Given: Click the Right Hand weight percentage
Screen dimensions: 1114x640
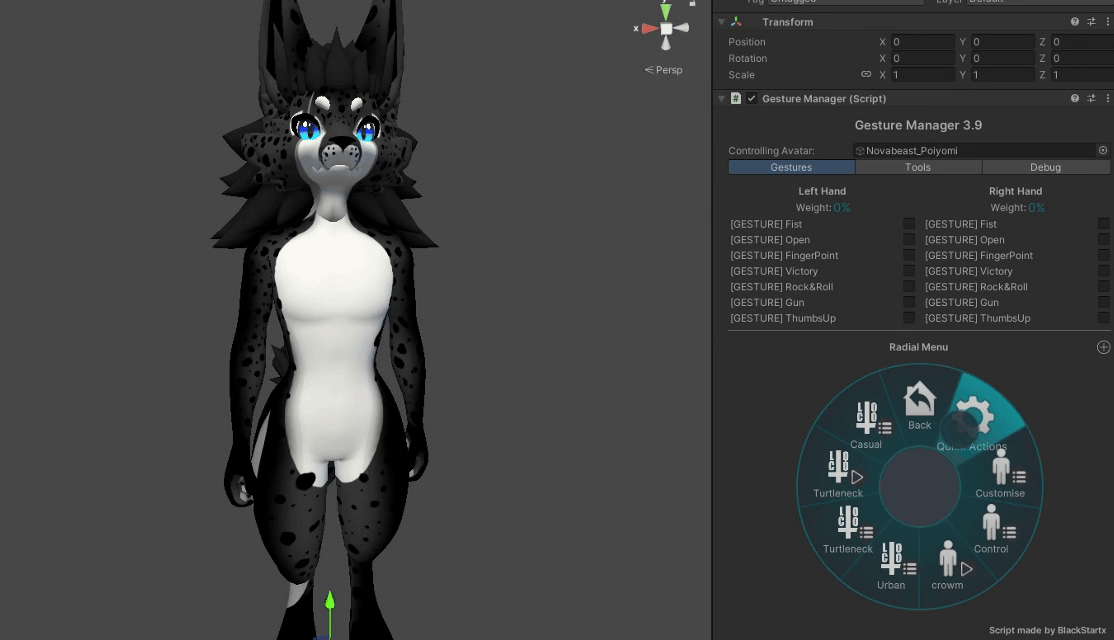Looking at the screenshot, I should (x=1037, y=207).
